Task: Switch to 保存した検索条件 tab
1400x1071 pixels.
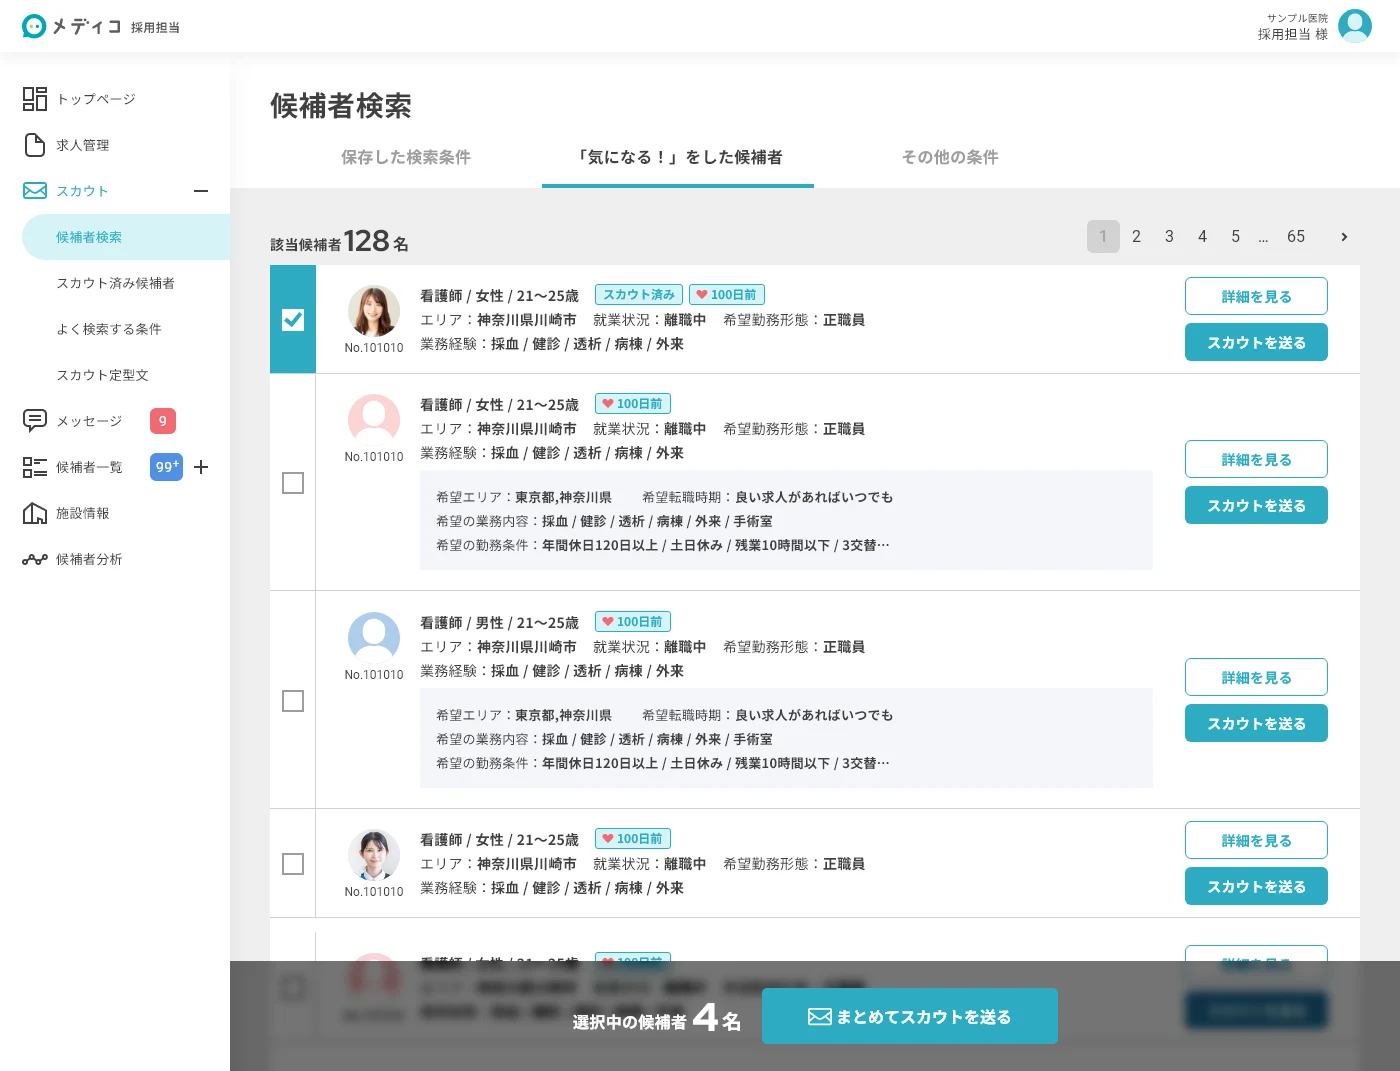Action: point(406,157)
